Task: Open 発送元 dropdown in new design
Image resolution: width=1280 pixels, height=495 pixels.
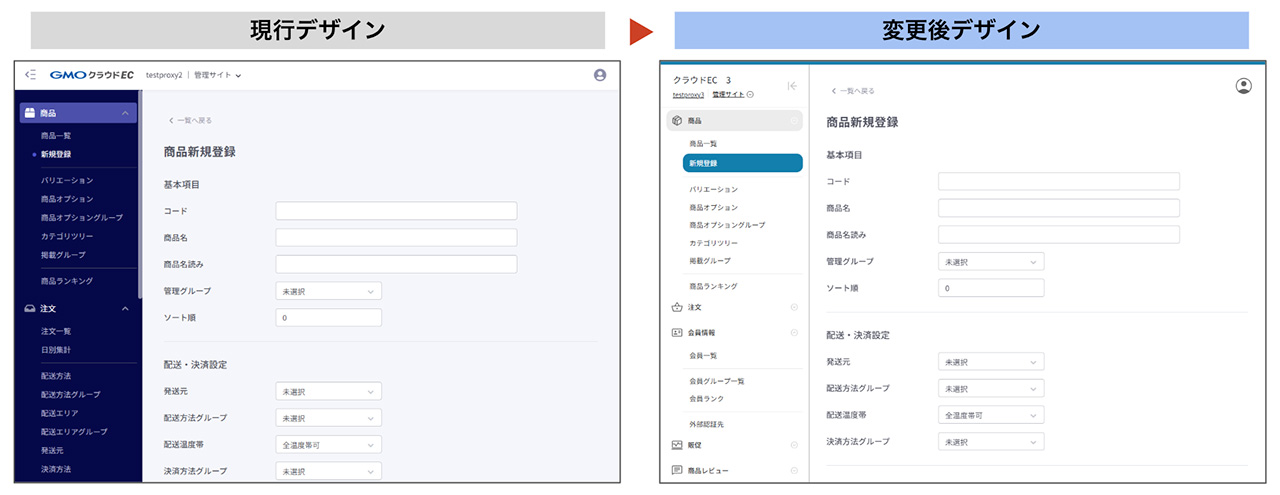Action: tap(991, 362)
